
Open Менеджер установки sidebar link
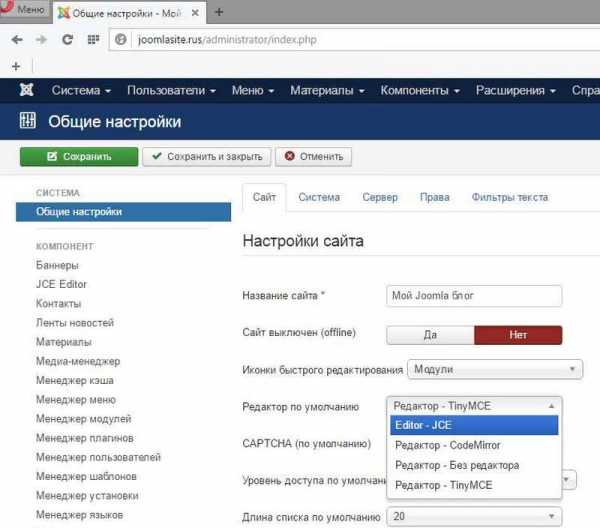pyautogui.click(x=87, y=495)
